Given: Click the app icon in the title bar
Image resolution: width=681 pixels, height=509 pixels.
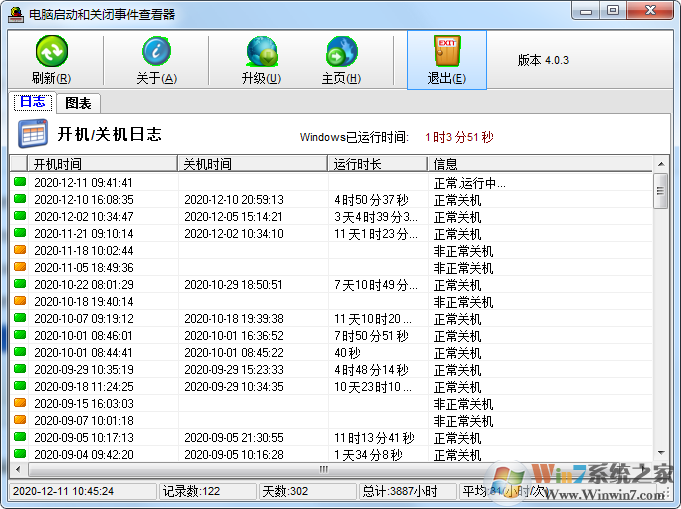Looking at the screenshot, I should pos(13,11).
